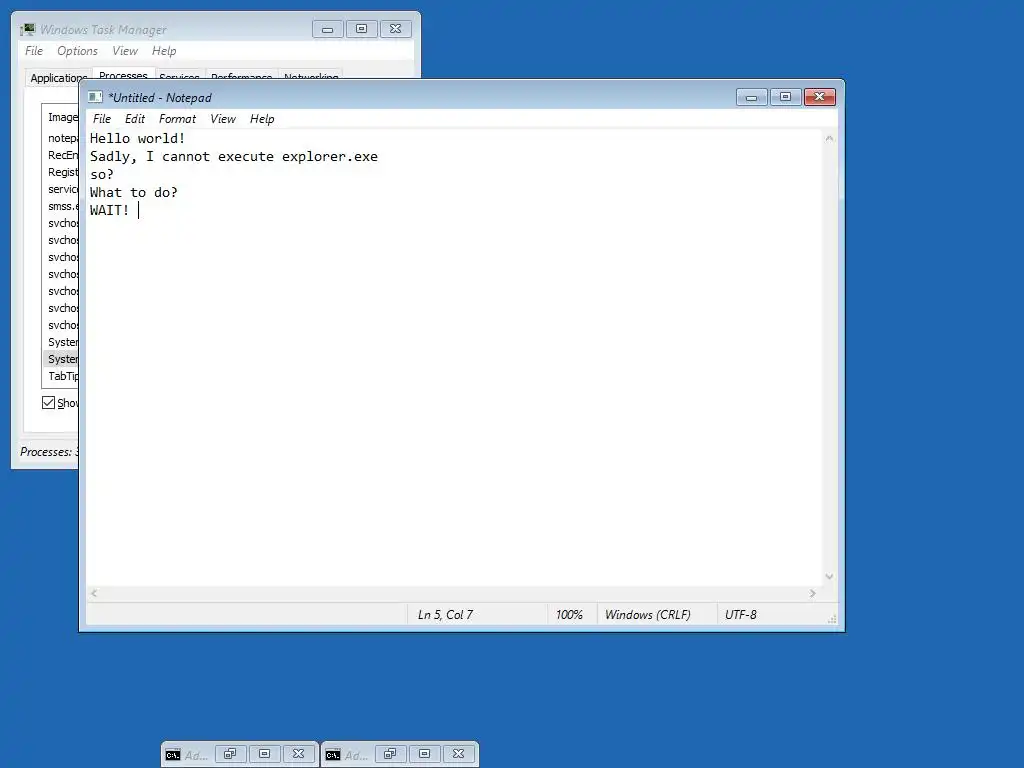Select the notepad process row in Task Manager
1024x768 pixels.
pyautogui.click(x=61, y=138)
